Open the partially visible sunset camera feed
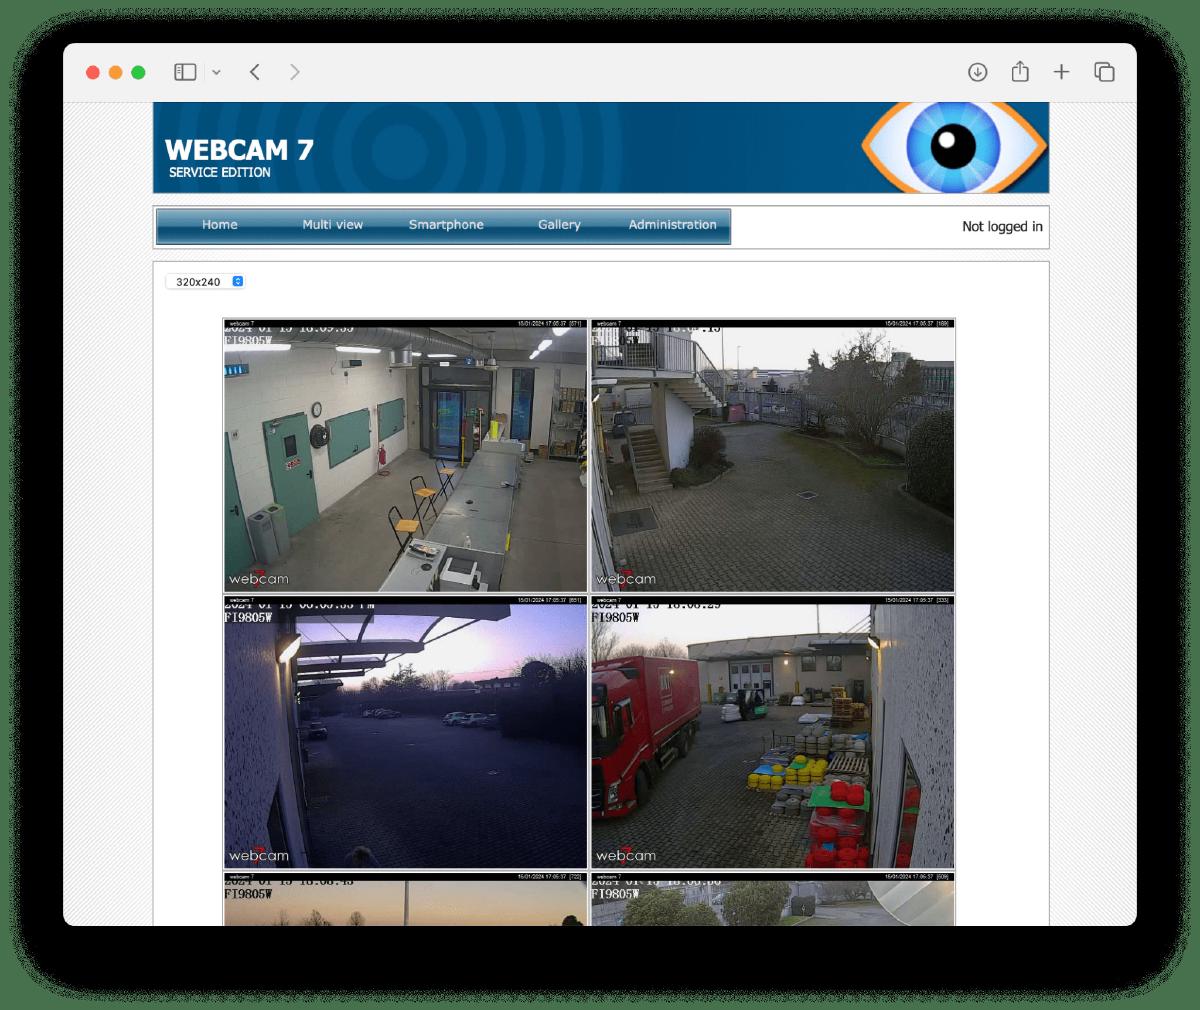Image resolution: width=1200 pixels, height=1010 pixels. click(x=405, y=899)
